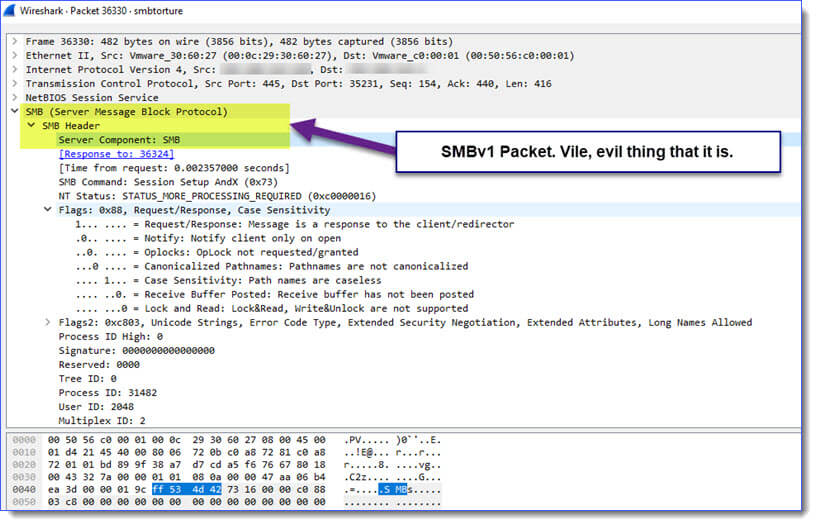Select User ID: 2048 row
Viewport: 817px width, 526px height.
pyautogui.click(x=96, y=407)
